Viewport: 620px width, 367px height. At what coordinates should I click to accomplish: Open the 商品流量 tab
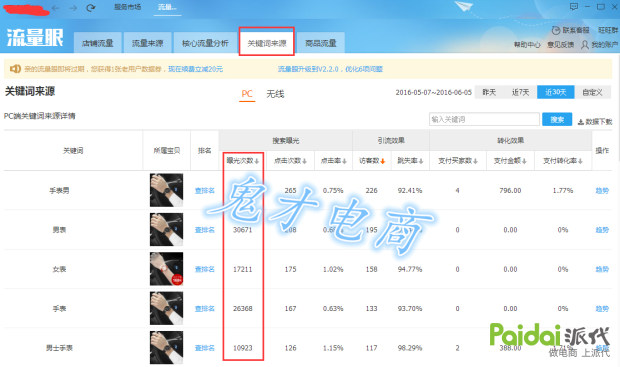[x=321, y=43]
